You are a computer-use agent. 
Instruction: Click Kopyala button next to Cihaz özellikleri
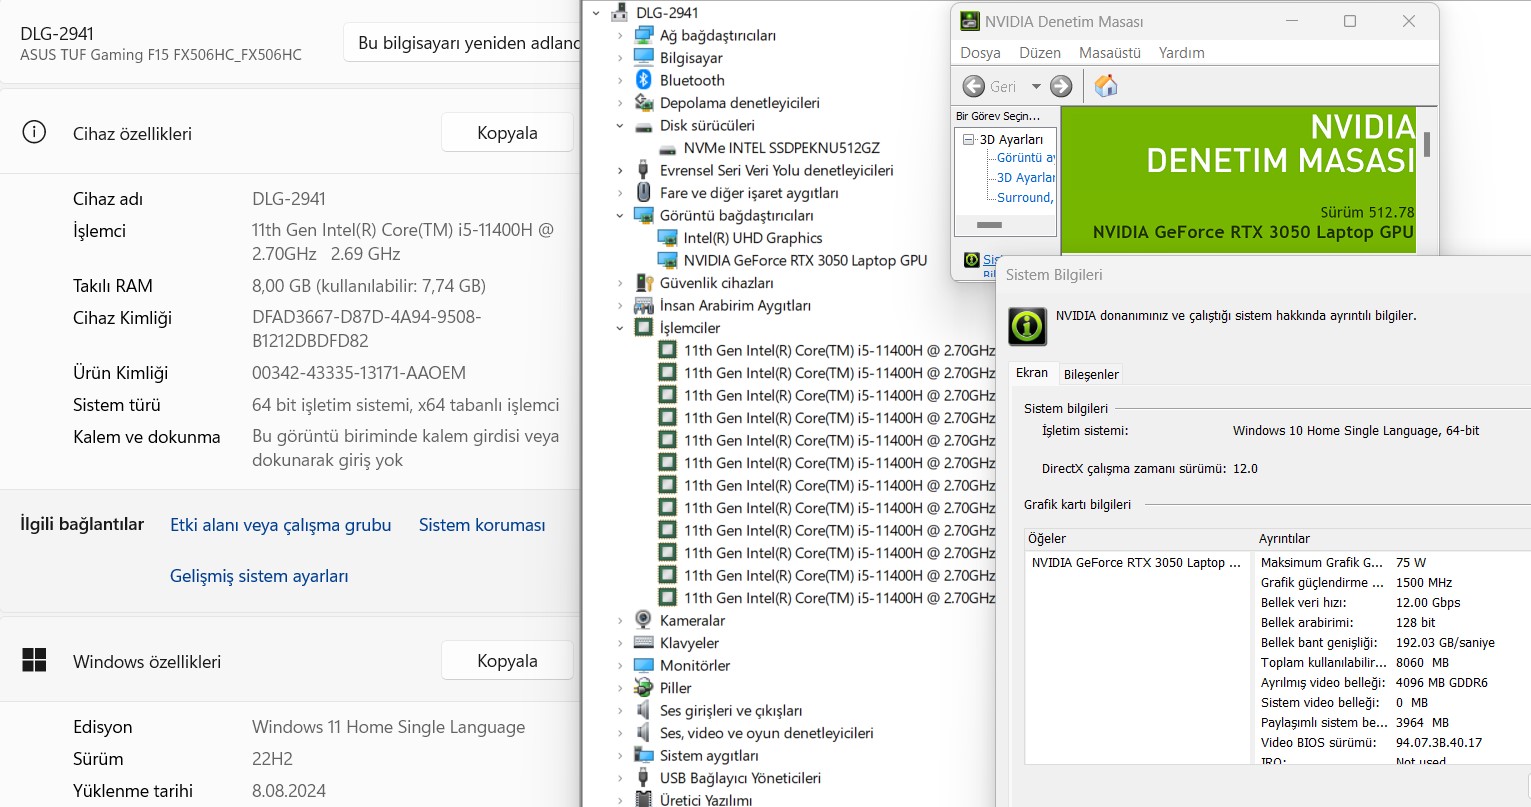coord(507,133)
